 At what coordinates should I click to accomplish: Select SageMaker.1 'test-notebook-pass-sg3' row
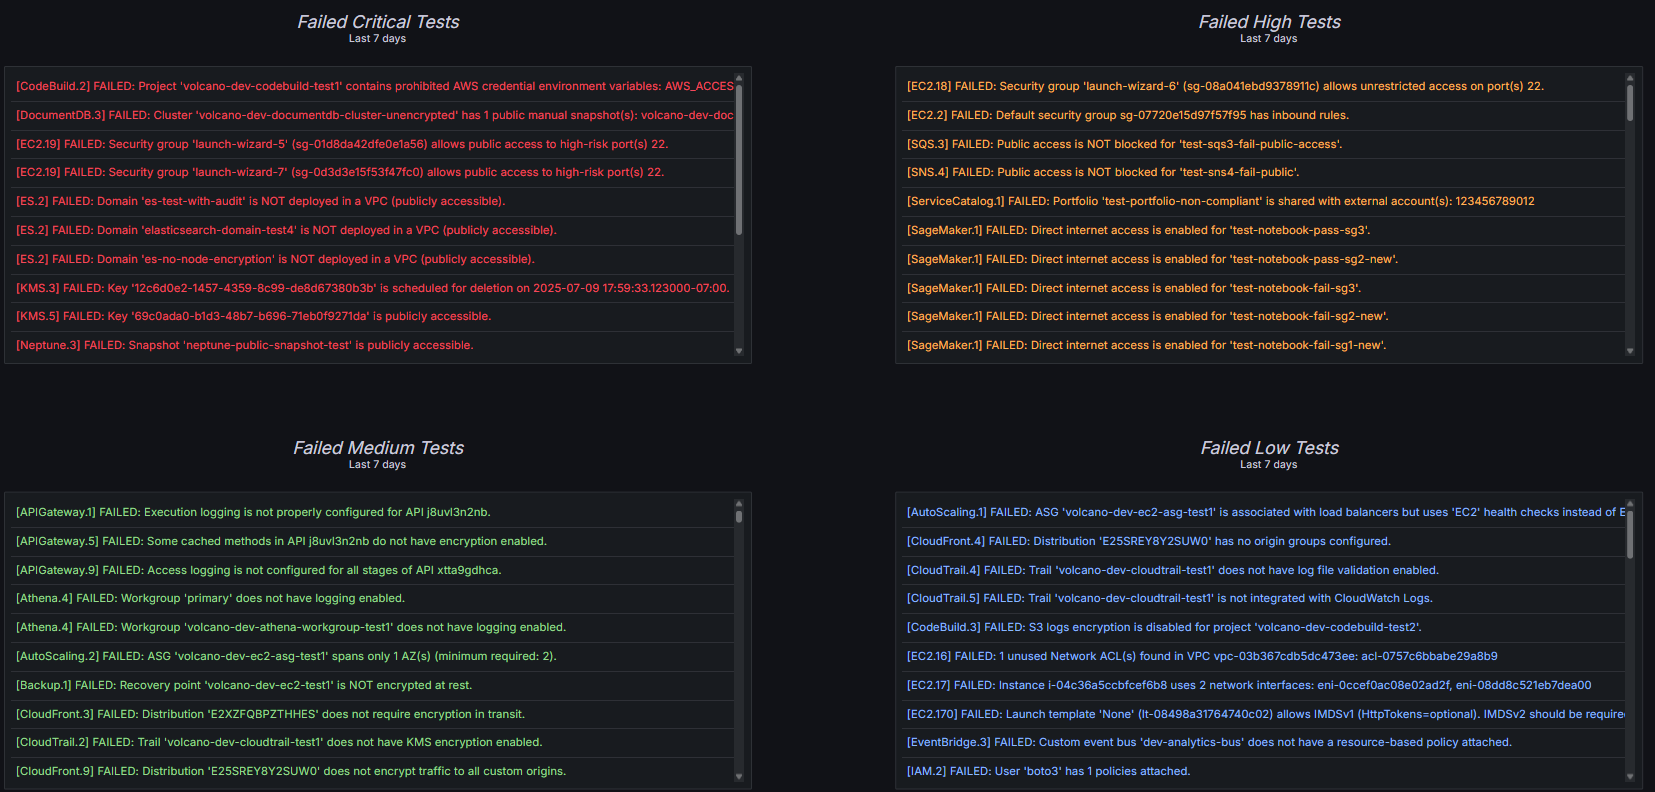tap(1261, 230)
